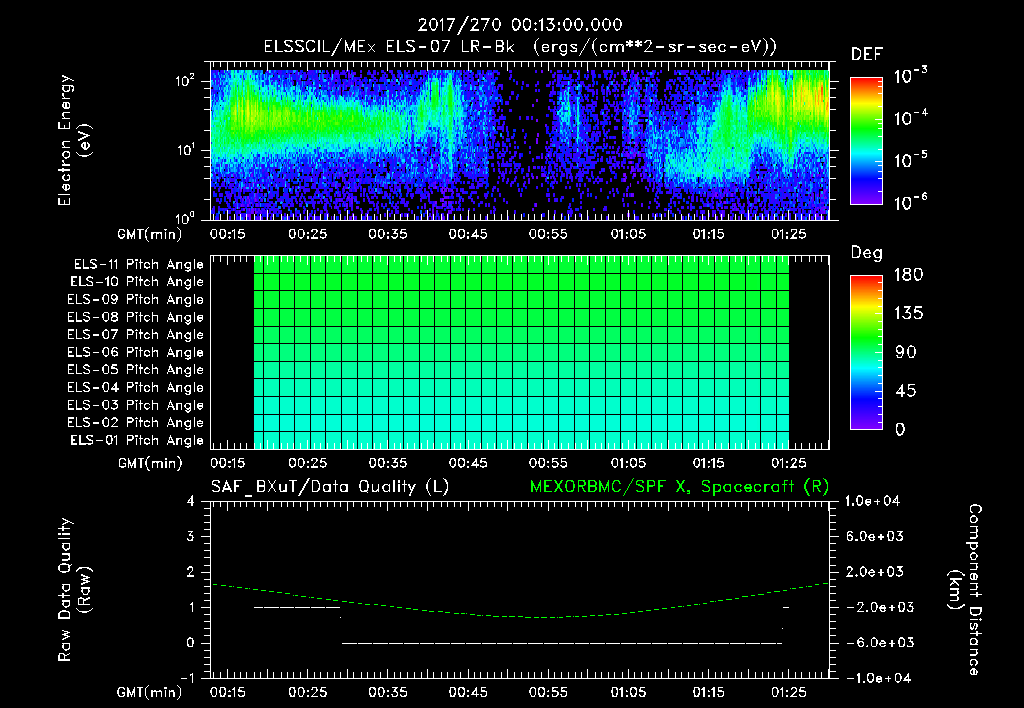Screen dimensions: 1024x708
Task: Click the 1.0e+04 Component Distance tick label
Action: (x=872, y=501)
